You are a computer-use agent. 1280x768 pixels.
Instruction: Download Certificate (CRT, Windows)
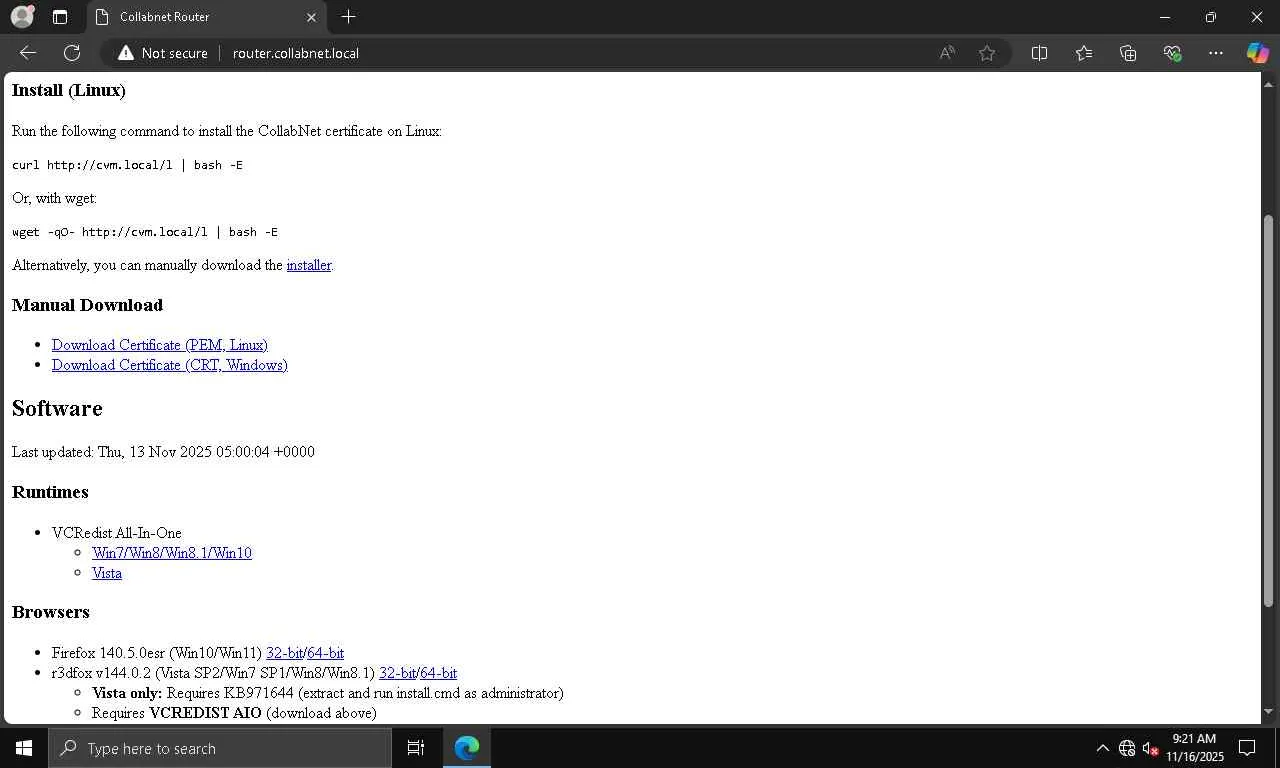tap(170, 365)
